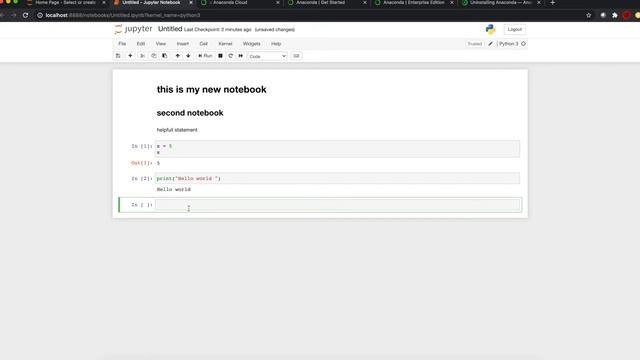The width and height of the screenshot is (640, 360).
Task: Bookmark this page with star icon
Action: point(589,15)
